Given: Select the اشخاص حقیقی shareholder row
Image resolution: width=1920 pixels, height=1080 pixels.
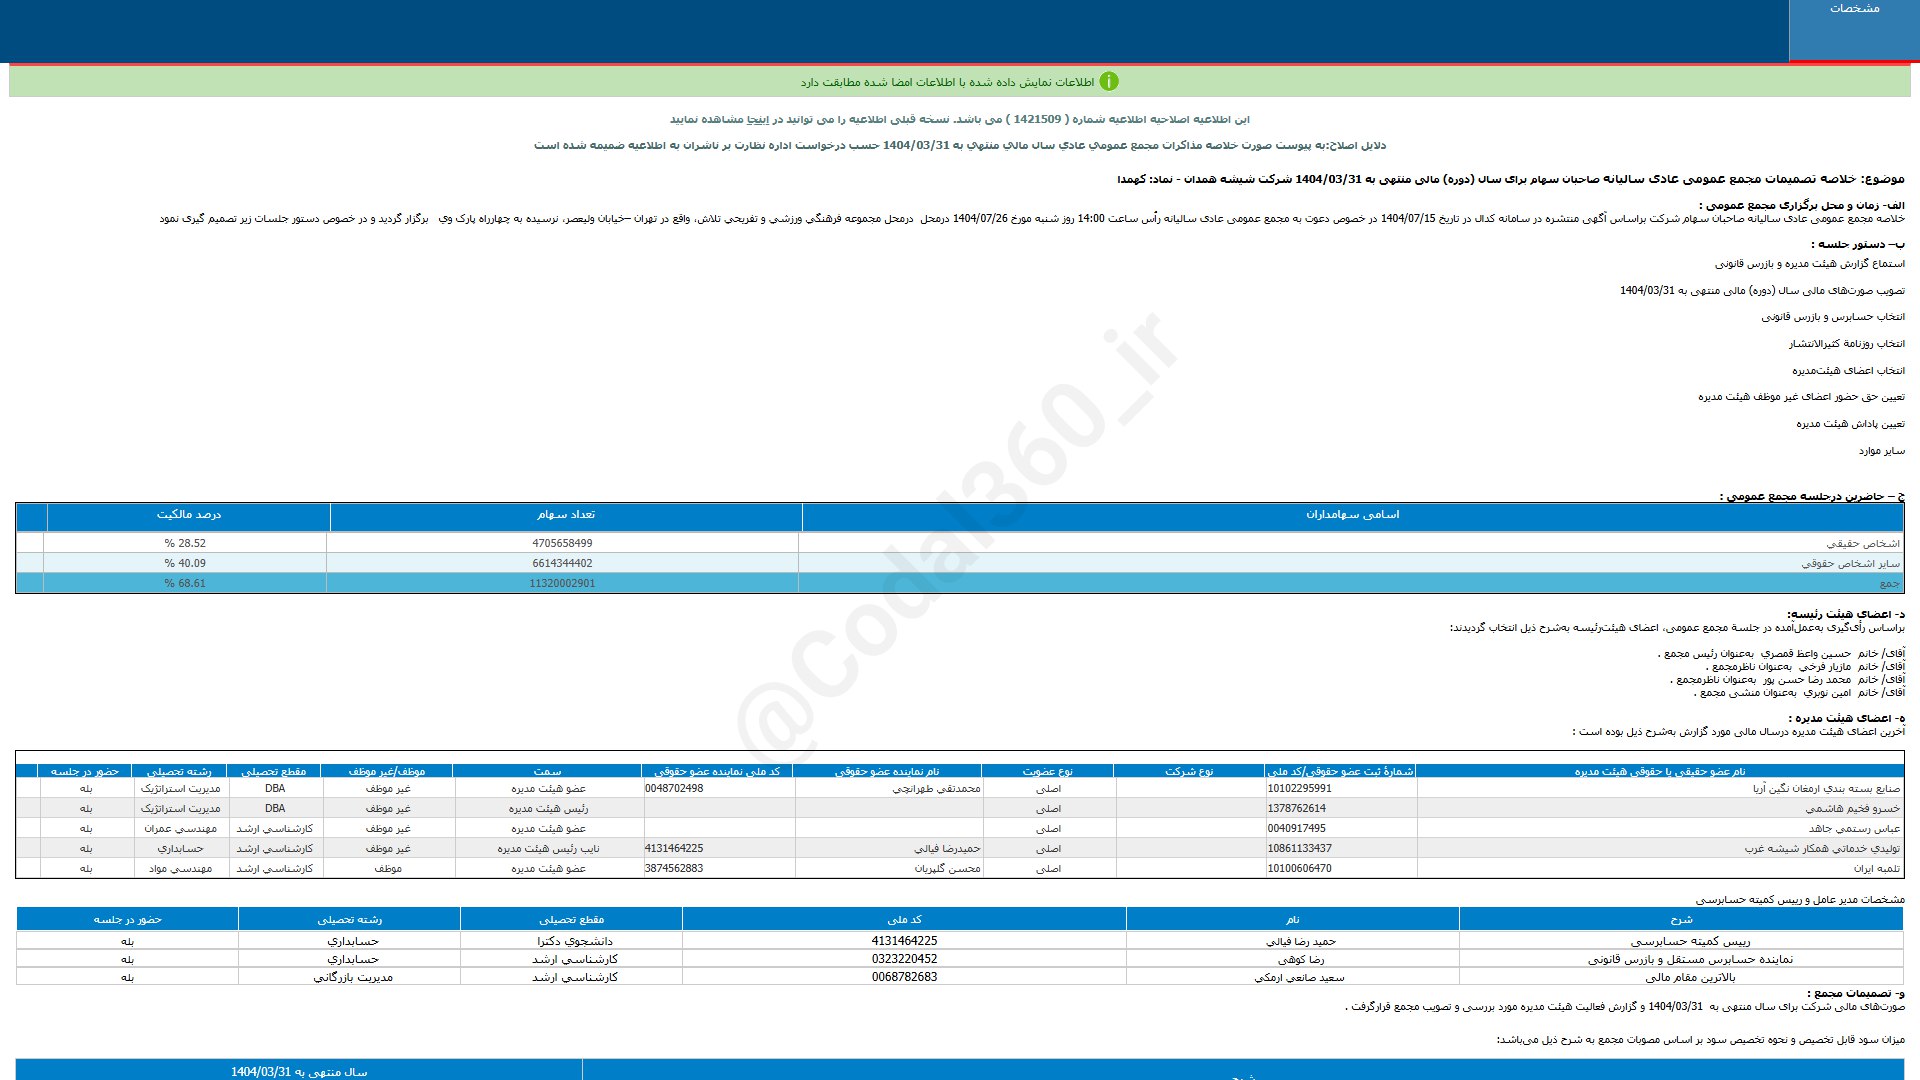Looking at the screenshot, I should 1863,544.
